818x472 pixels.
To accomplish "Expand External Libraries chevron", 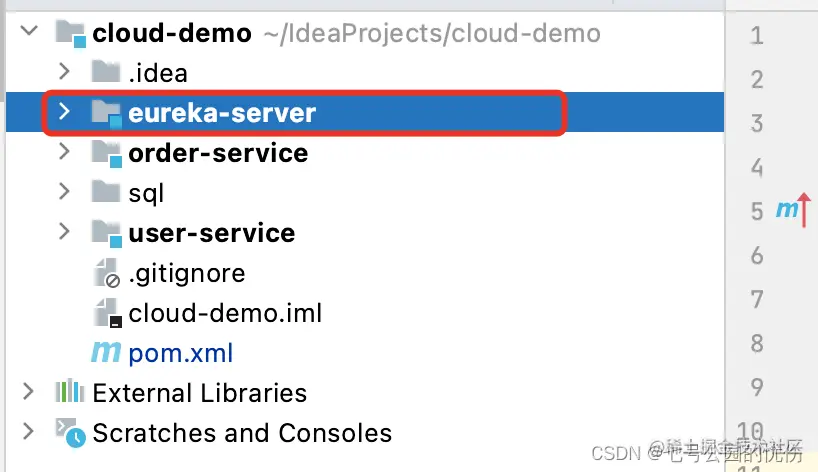I will point(28,391).
